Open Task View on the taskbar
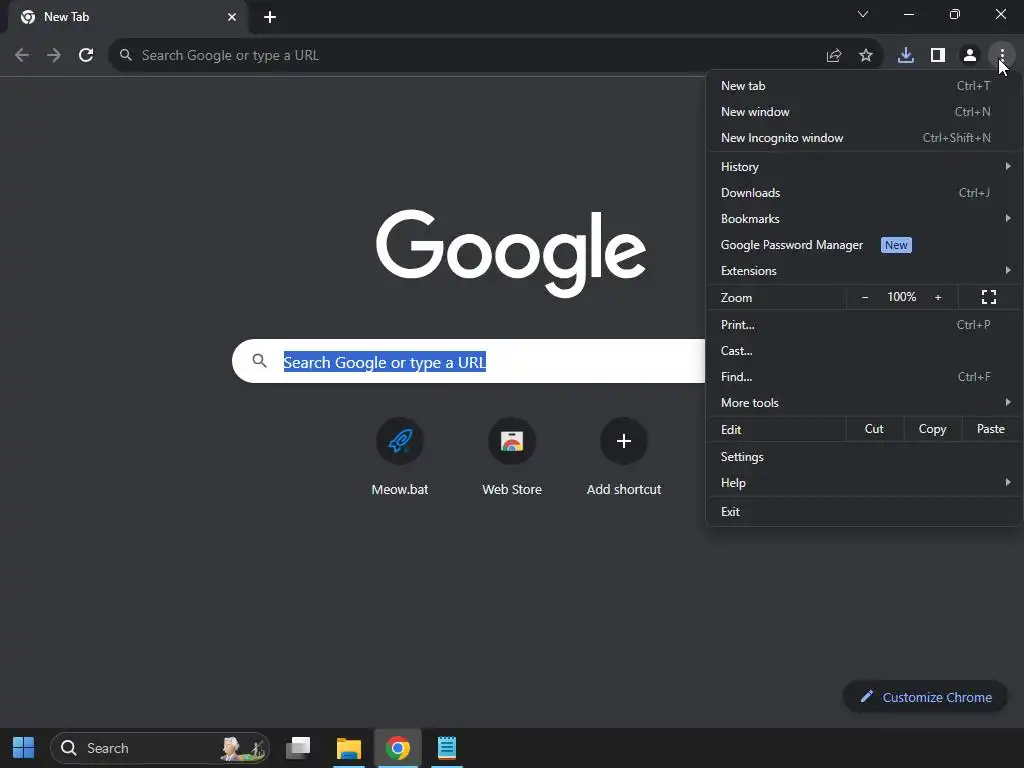The height and width of the screenshot is (768, 1024). coord(298,748)
